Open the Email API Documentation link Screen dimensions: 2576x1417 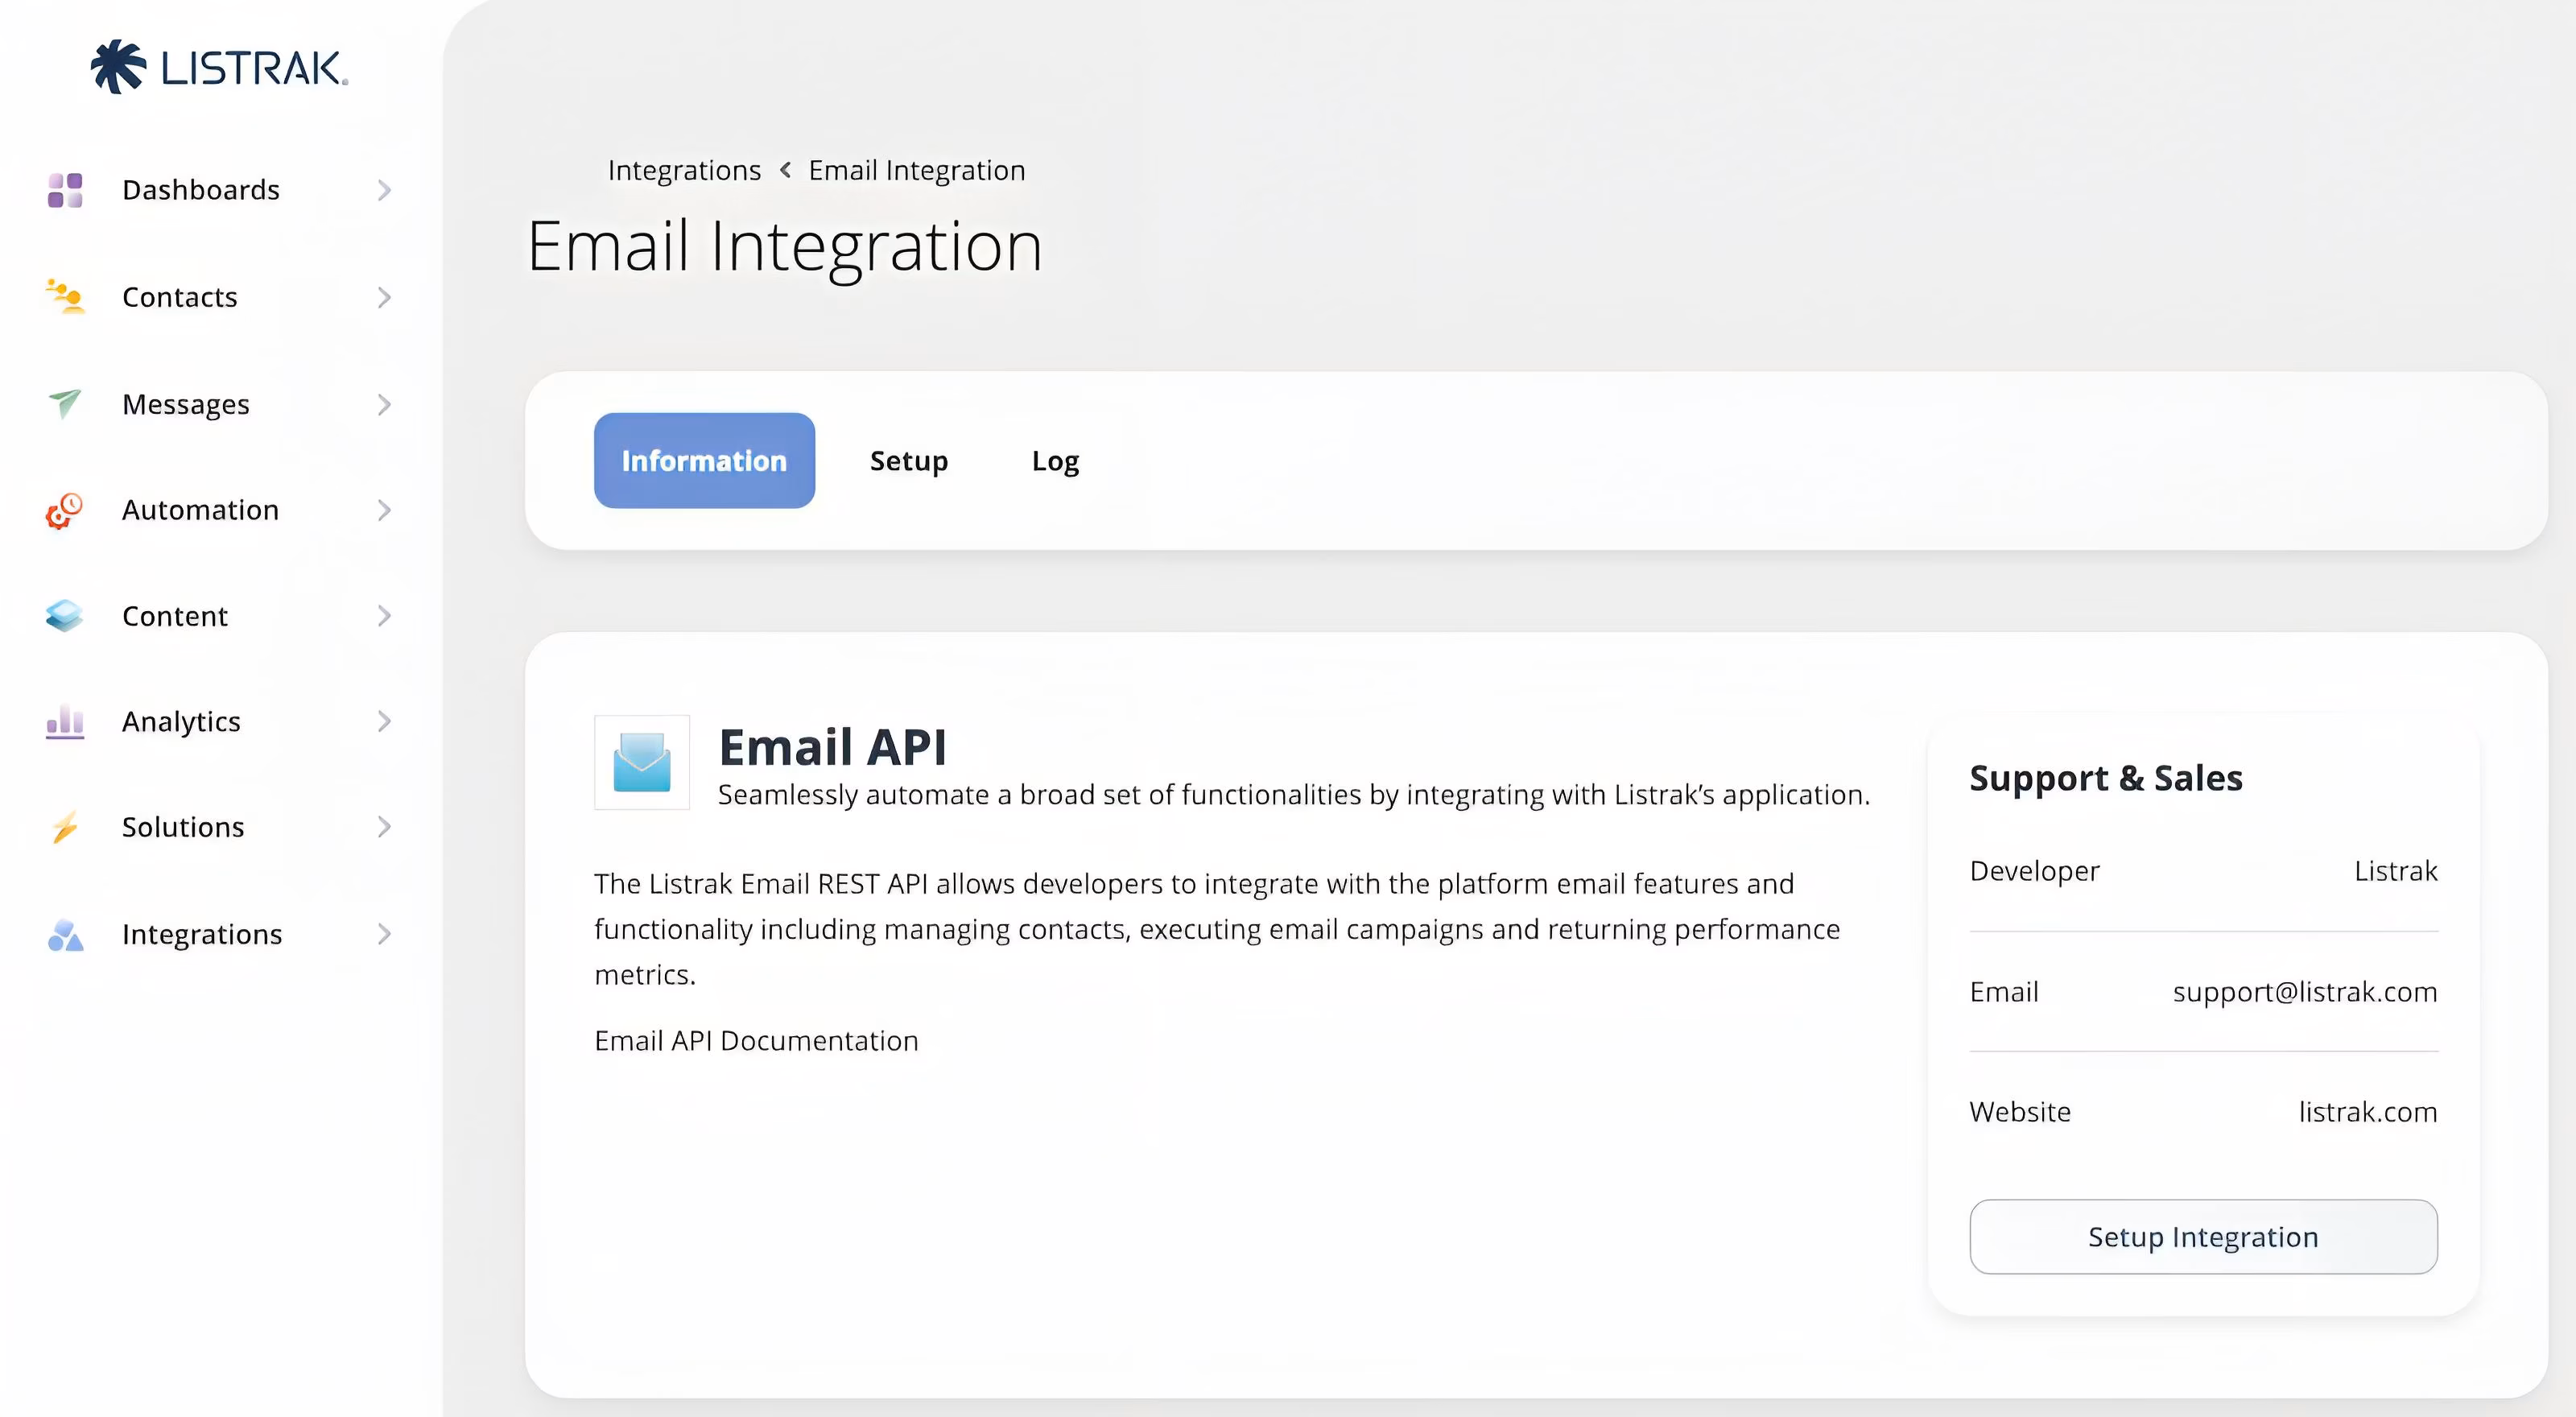pyautogui.click(x=756, y=1041)
